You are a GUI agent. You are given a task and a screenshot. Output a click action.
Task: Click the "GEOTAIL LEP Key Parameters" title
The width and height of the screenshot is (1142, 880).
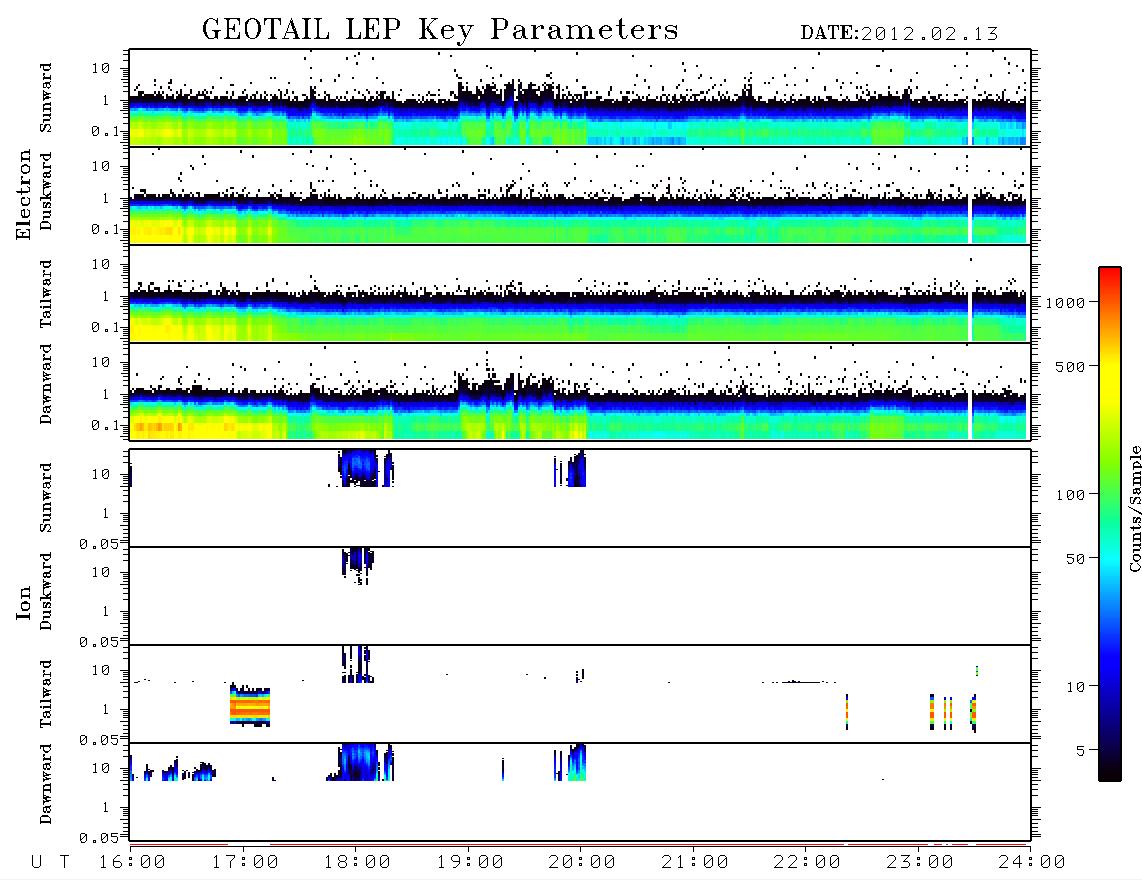[x=440, y=30]
